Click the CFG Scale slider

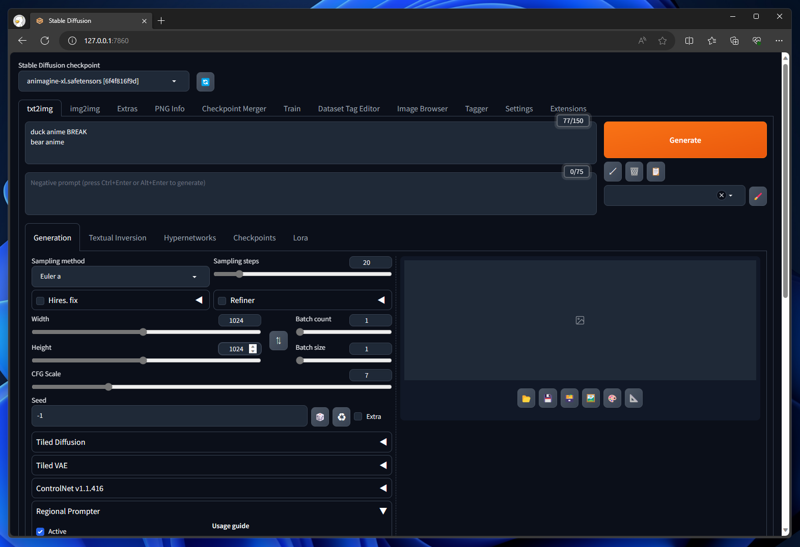click(x=211, y=387)
